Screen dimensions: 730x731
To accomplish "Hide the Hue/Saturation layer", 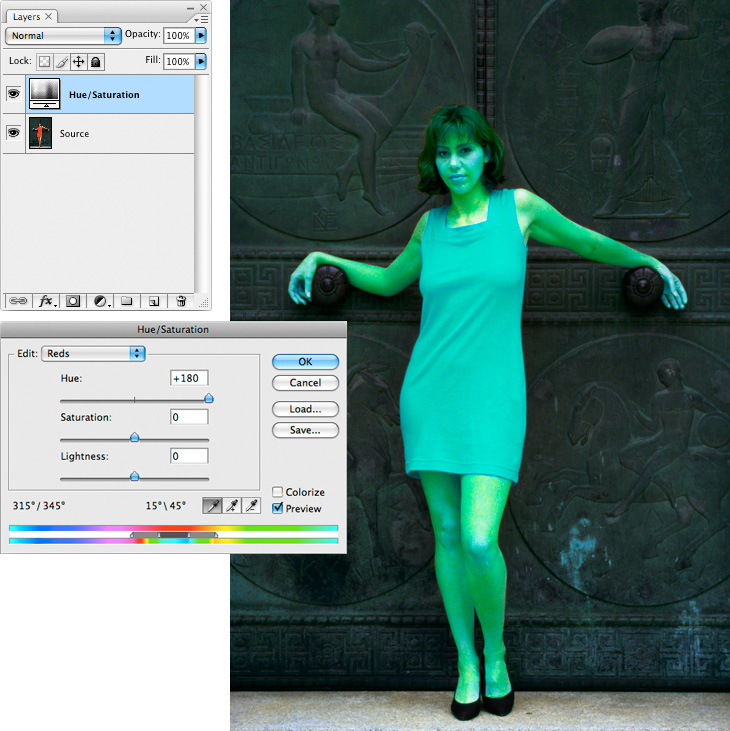I will click(14, 95).
